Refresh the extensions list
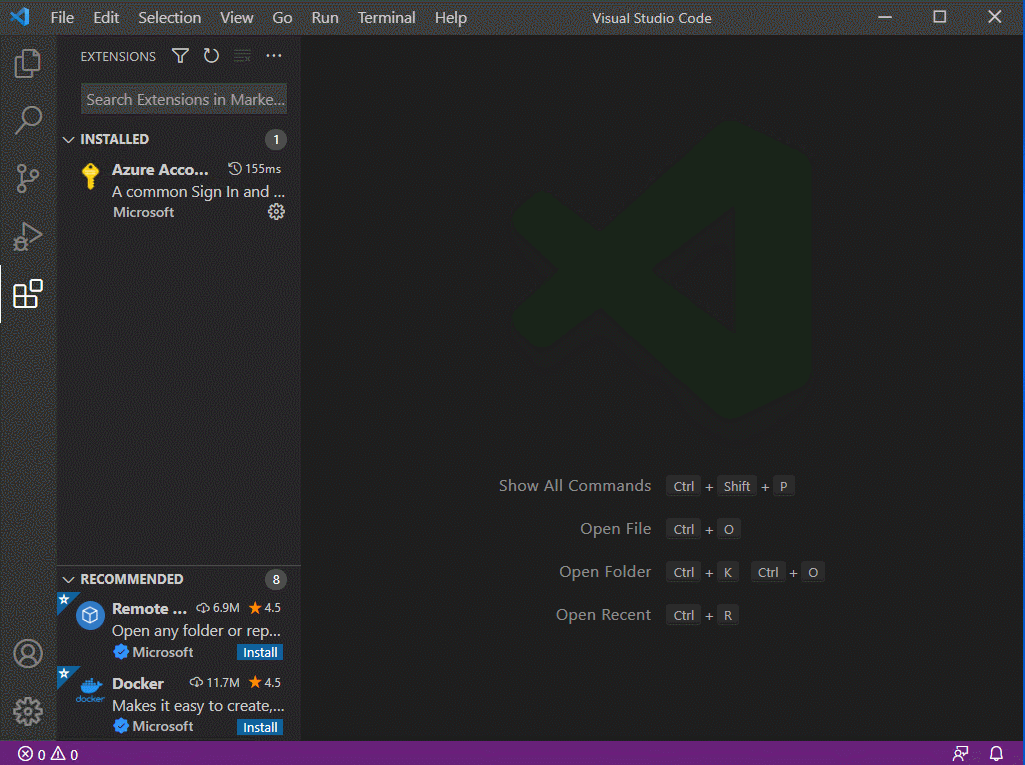 211,56
